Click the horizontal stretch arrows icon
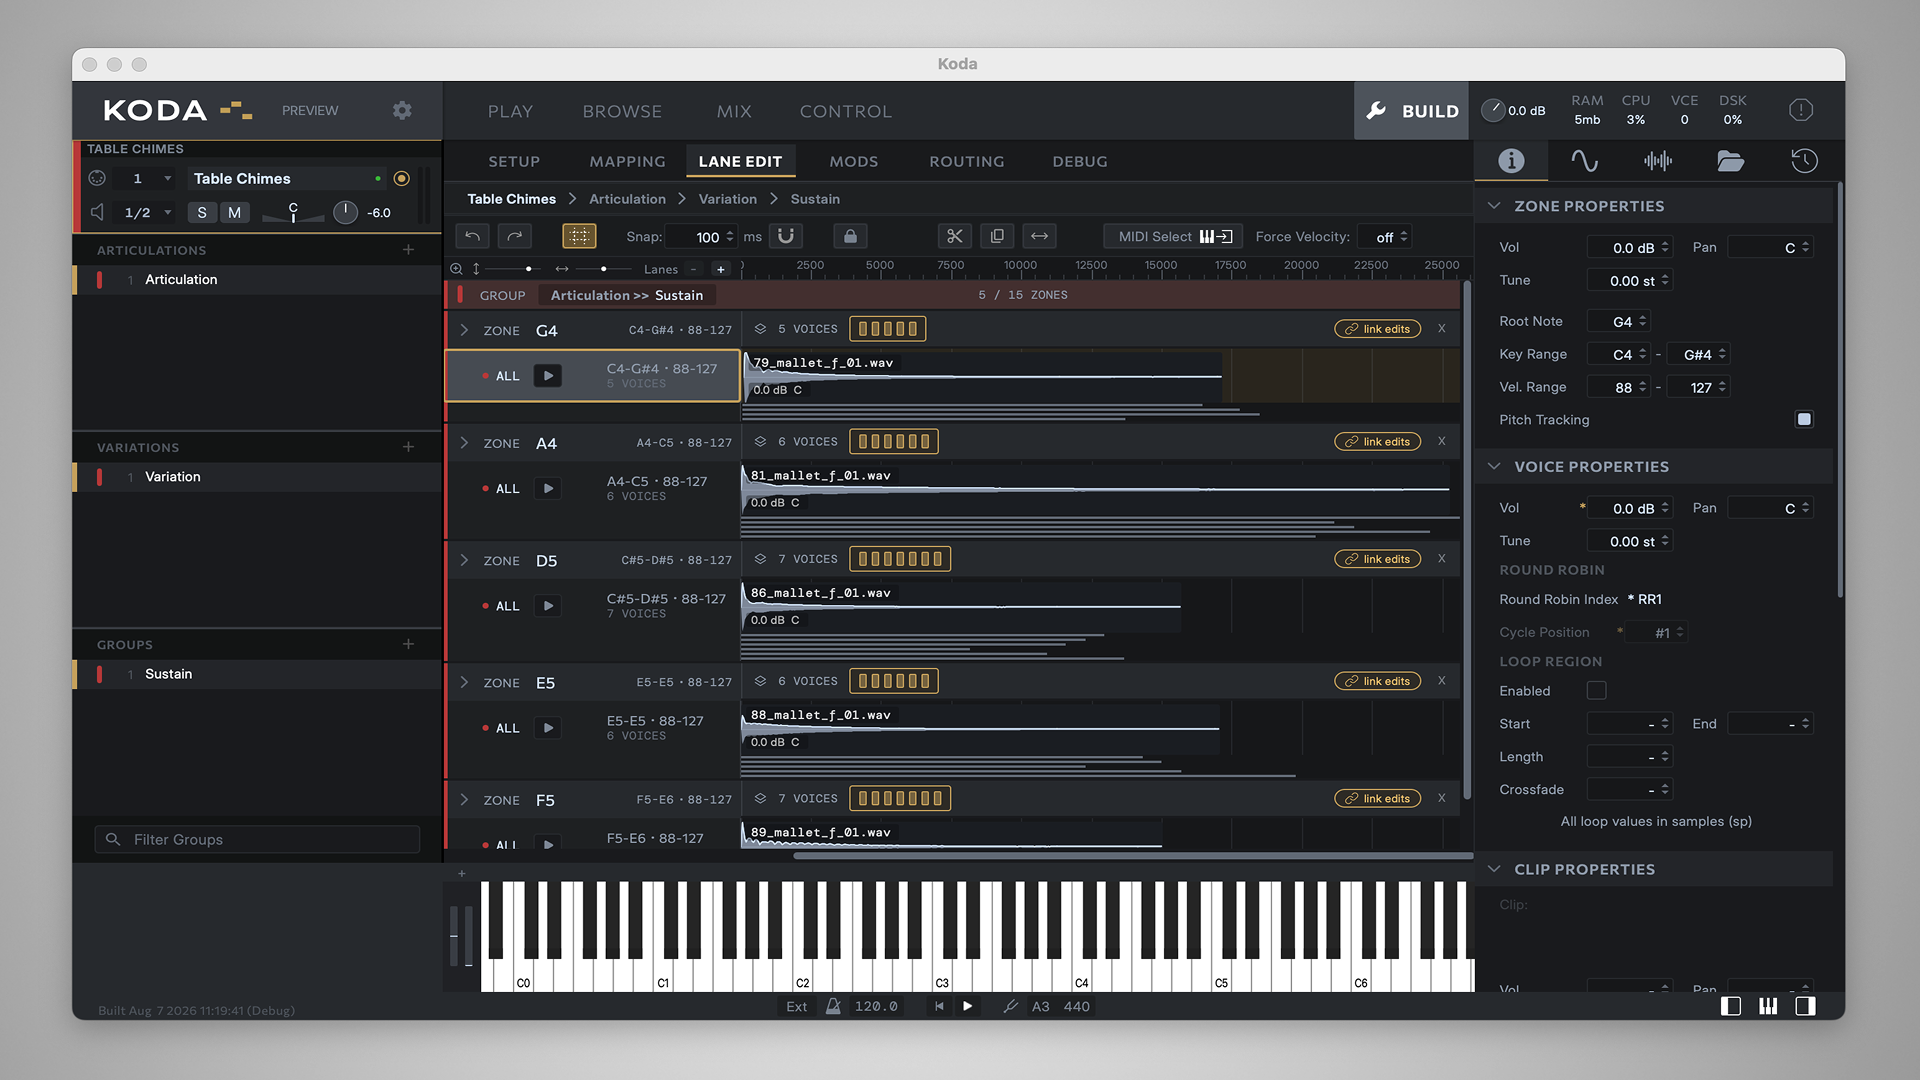Screen dimensions: 1920x1080 (x=1040, y=236)
